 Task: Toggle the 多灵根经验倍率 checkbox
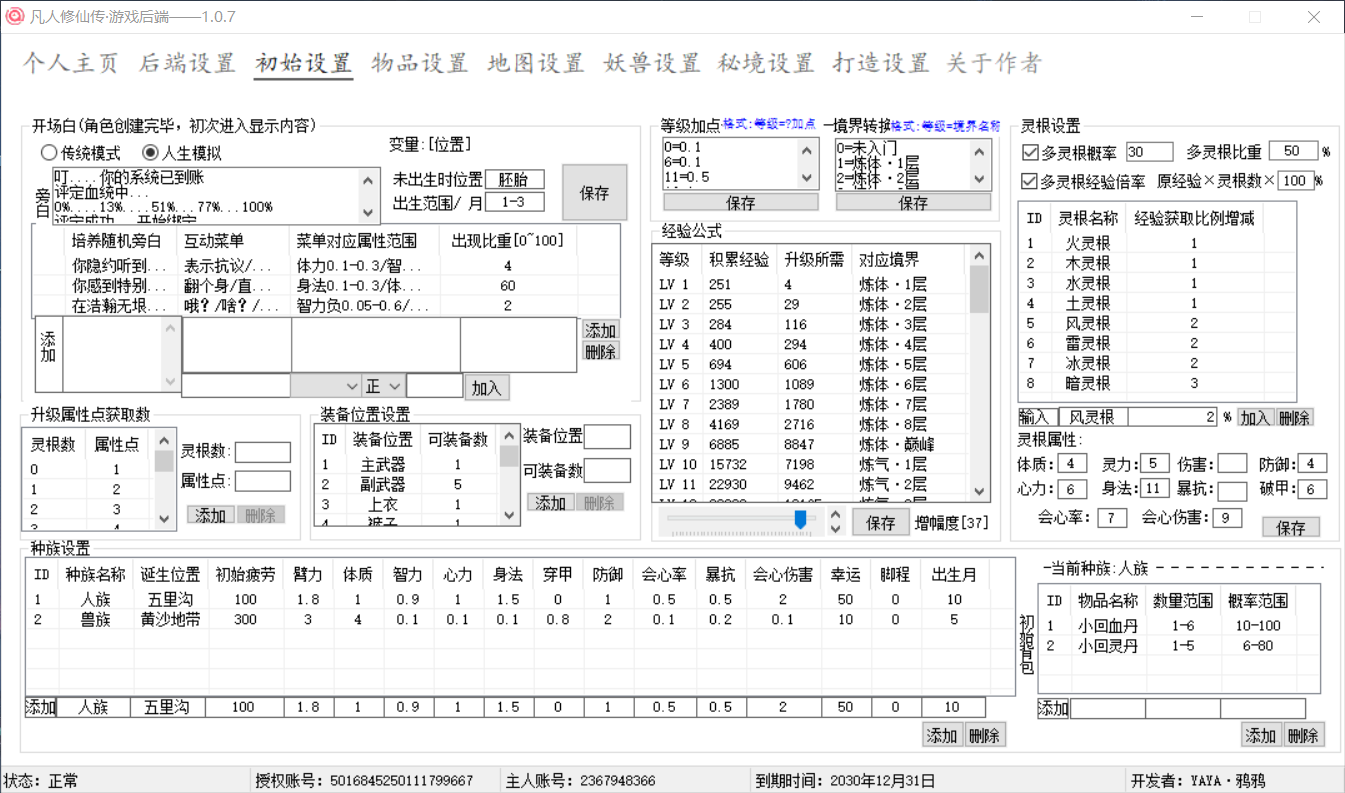(x=1084, y=181)
